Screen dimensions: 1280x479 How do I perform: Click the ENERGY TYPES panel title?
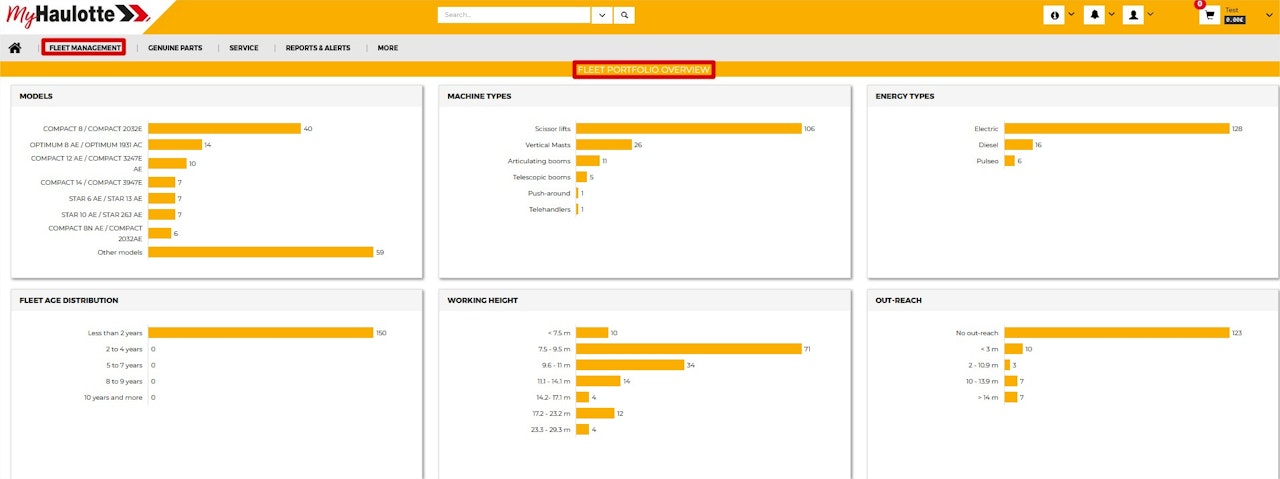(905, 96)
